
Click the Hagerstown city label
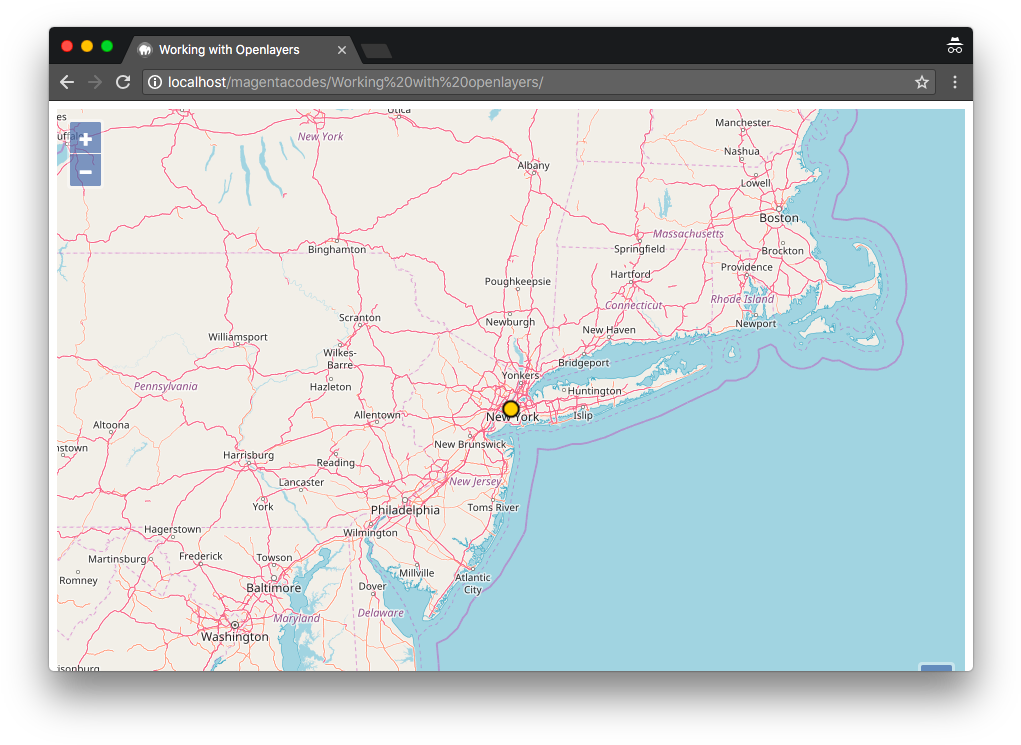173,529
